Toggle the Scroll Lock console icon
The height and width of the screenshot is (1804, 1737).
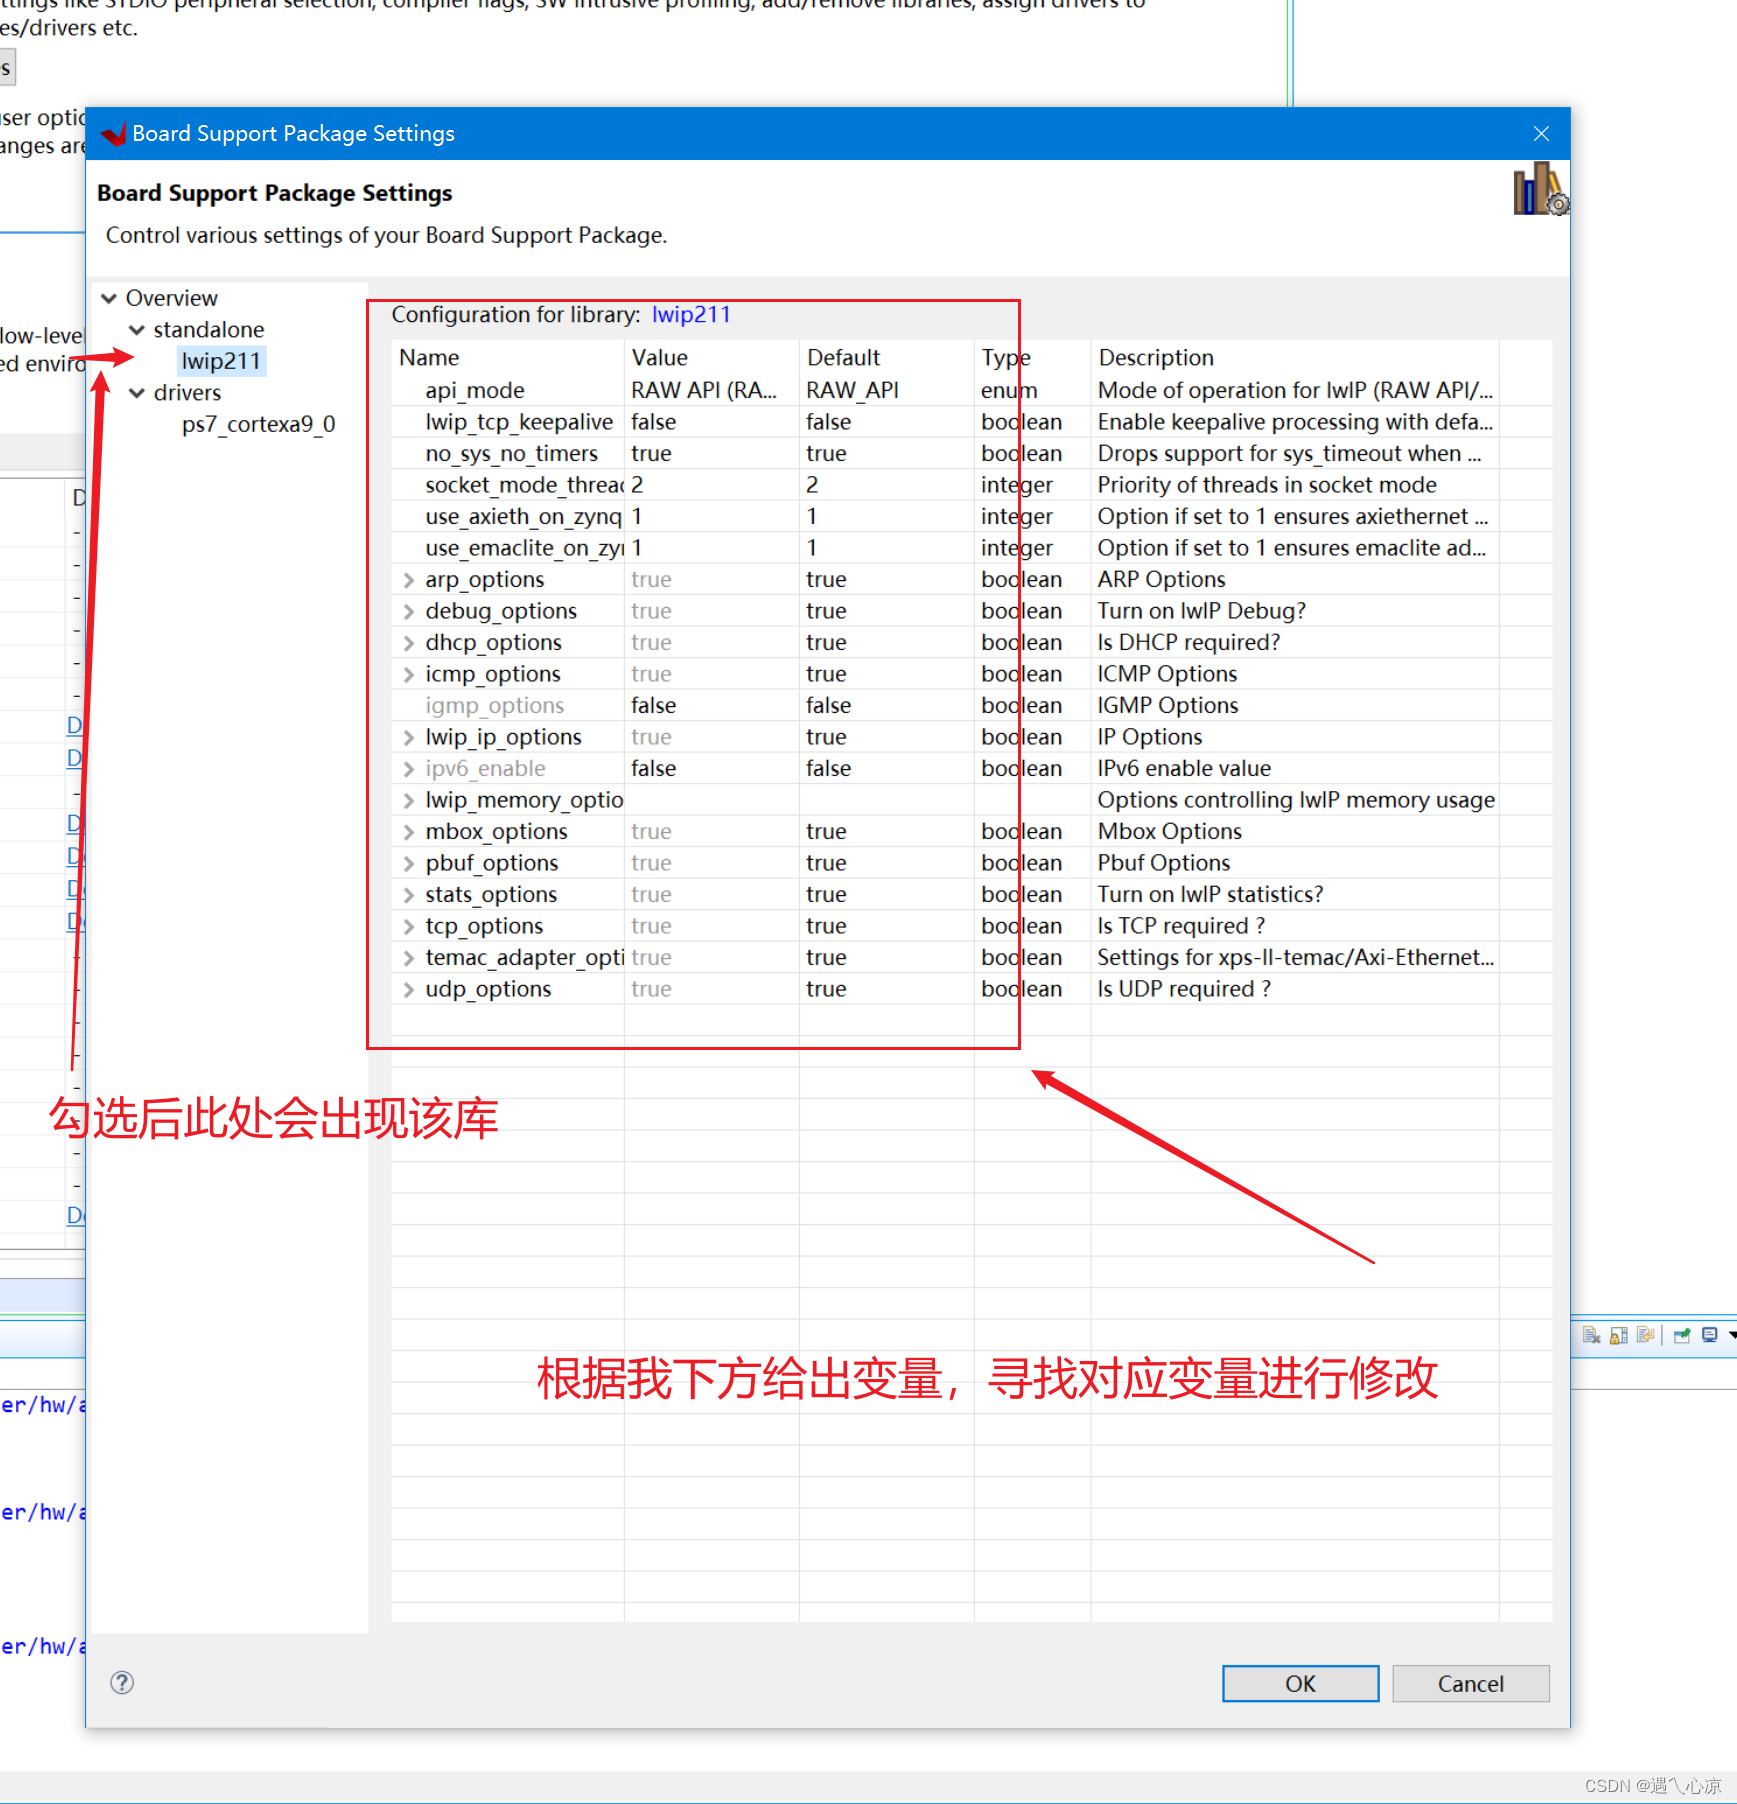1619,1335
